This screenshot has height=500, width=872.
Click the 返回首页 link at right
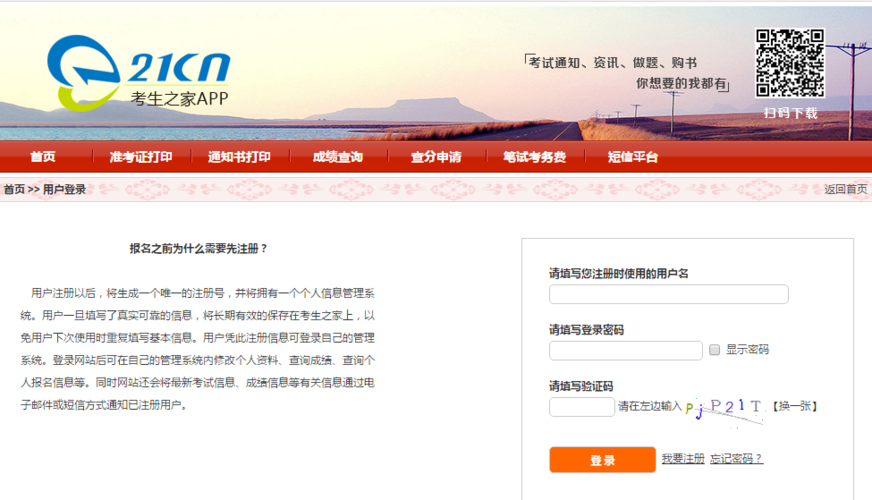coord(845,190)
